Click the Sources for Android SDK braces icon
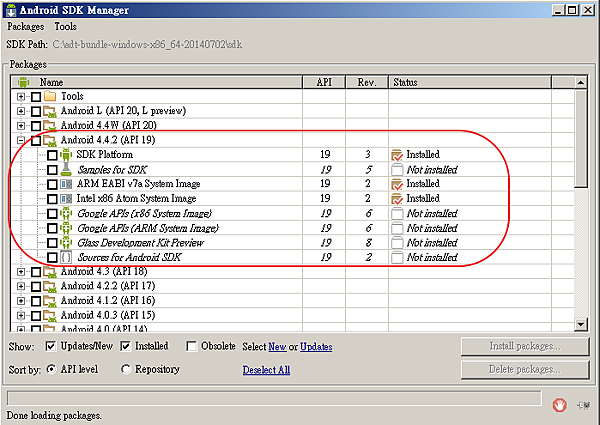Viewport: 600px width, 425px height. coord(66,257)
